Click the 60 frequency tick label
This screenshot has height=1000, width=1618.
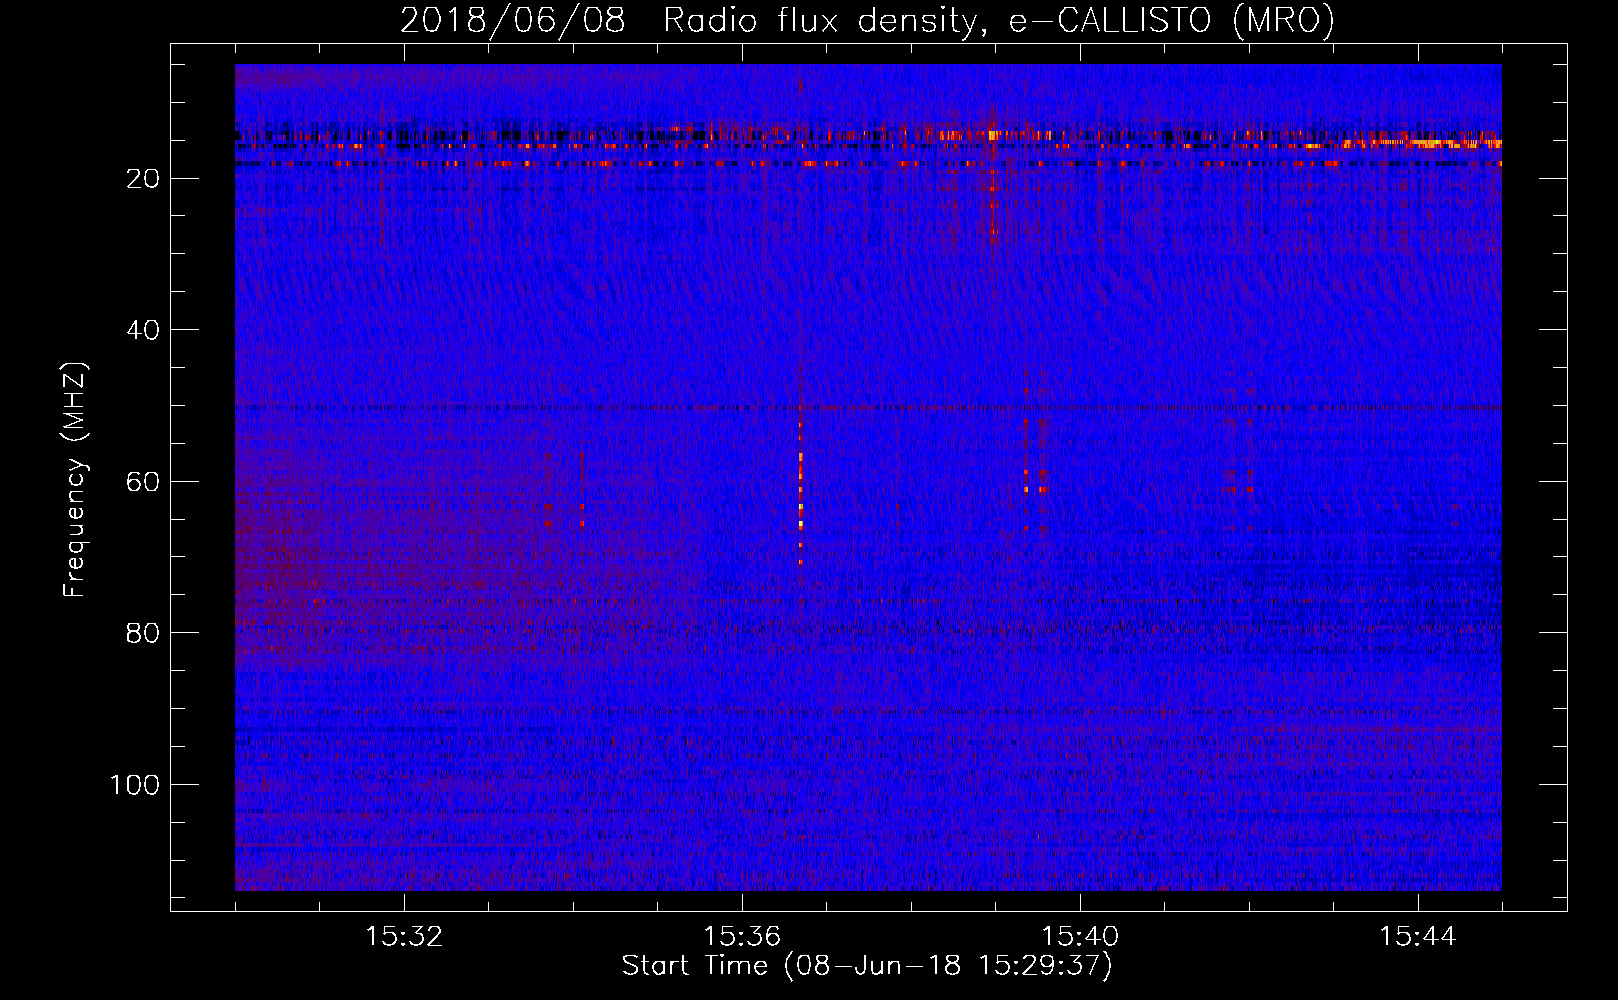143,482
